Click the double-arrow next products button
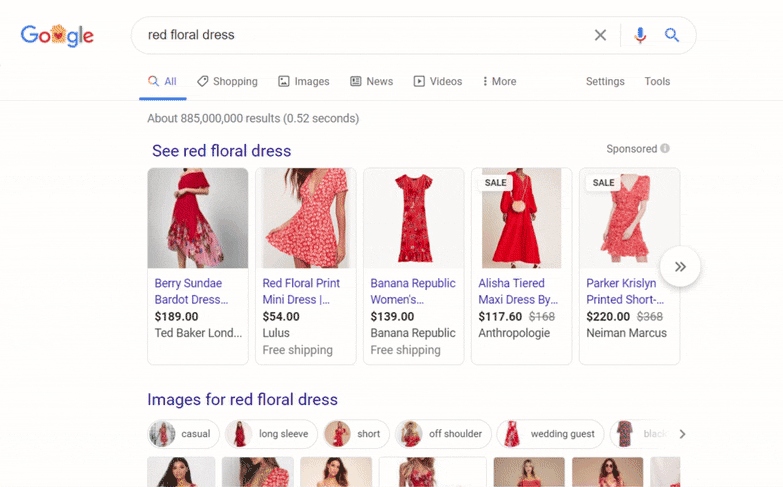 [680, 266]
